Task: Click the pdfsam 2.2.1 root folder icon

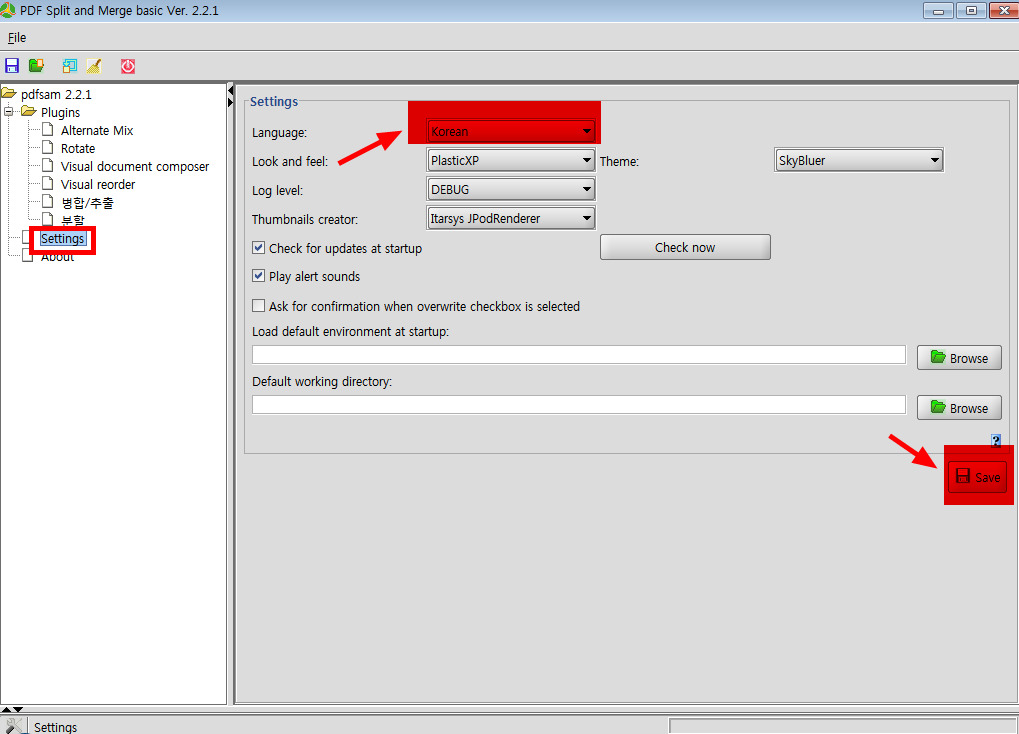Action: coord(9,94)
